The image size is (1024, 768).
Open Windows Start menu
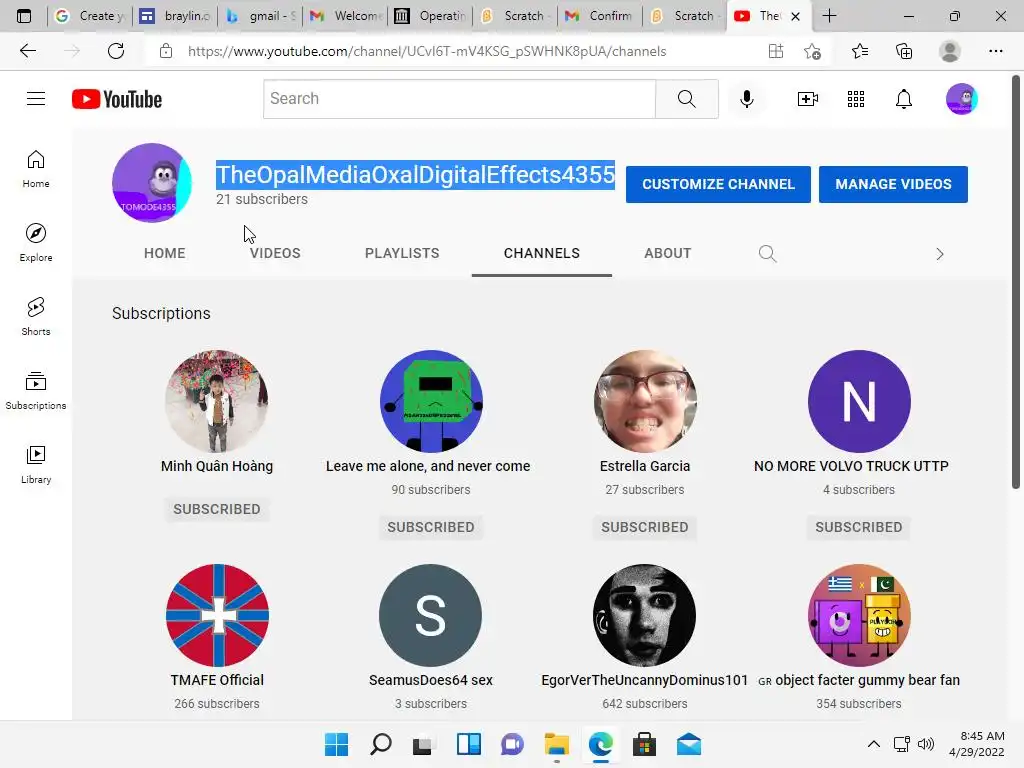[x=336, y=744]
